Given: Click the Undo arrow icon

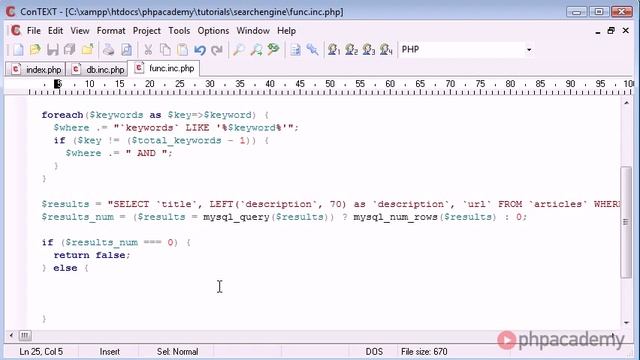Looking at the screenshot, I should tap(200, 50).
